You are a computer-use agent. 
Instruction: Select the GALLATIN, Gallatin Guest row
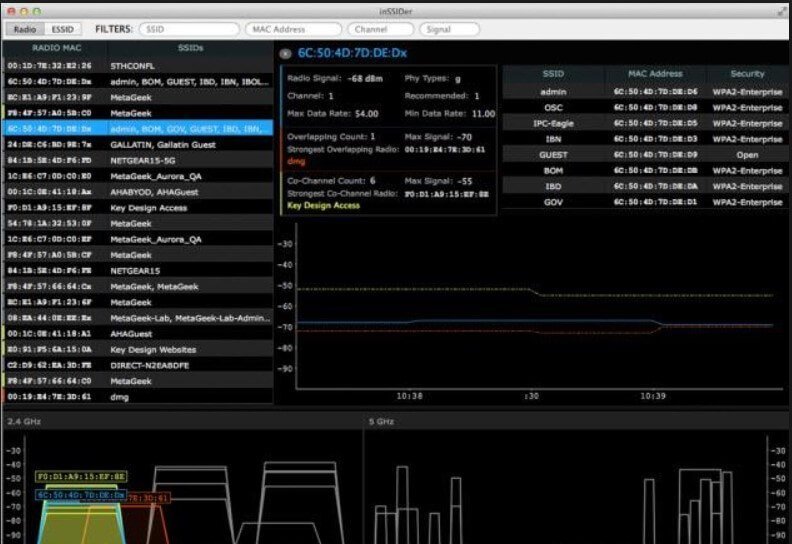click(138, 145)
